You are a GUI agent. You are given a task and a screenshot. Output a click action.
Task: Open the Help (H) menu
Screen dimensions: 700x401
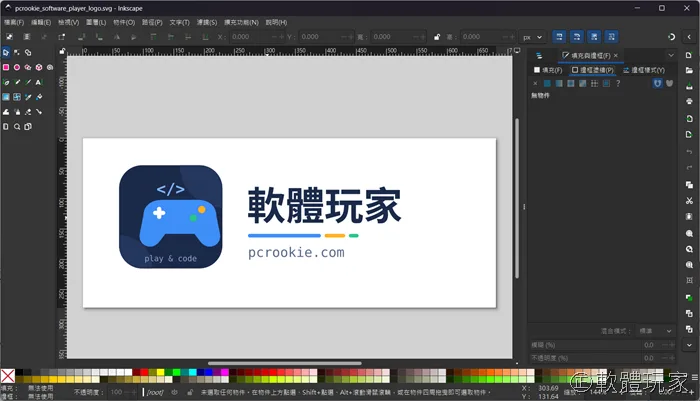coord(276,22)
